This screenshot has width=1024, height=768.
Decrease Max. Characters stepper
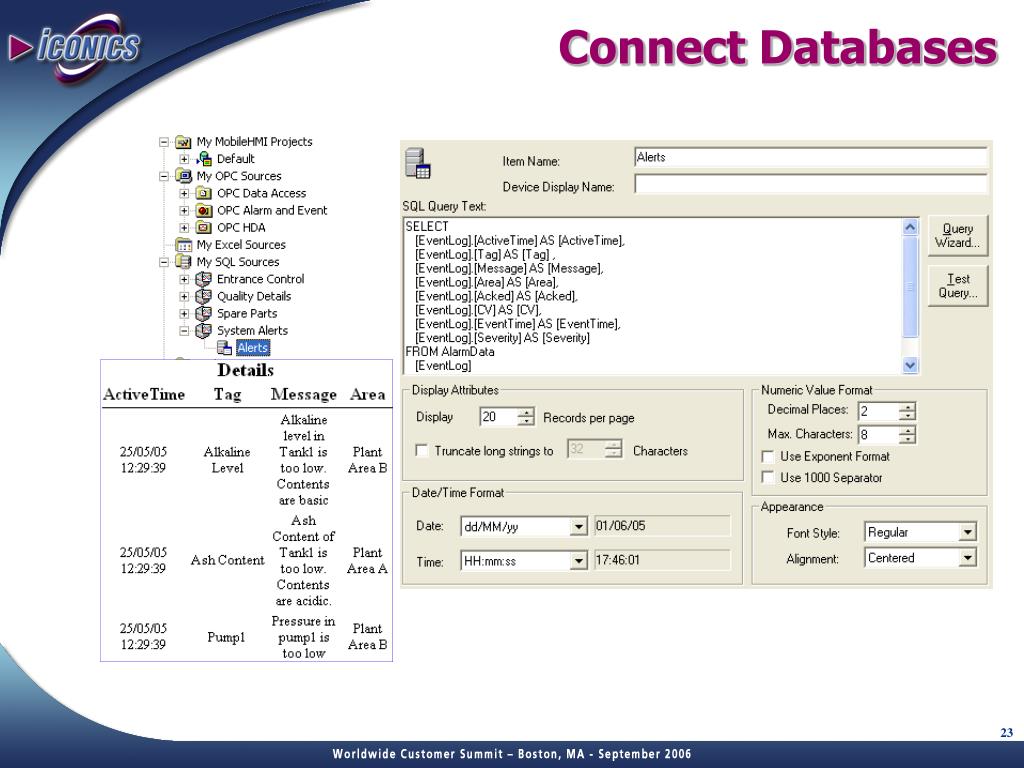click(907, 439)
